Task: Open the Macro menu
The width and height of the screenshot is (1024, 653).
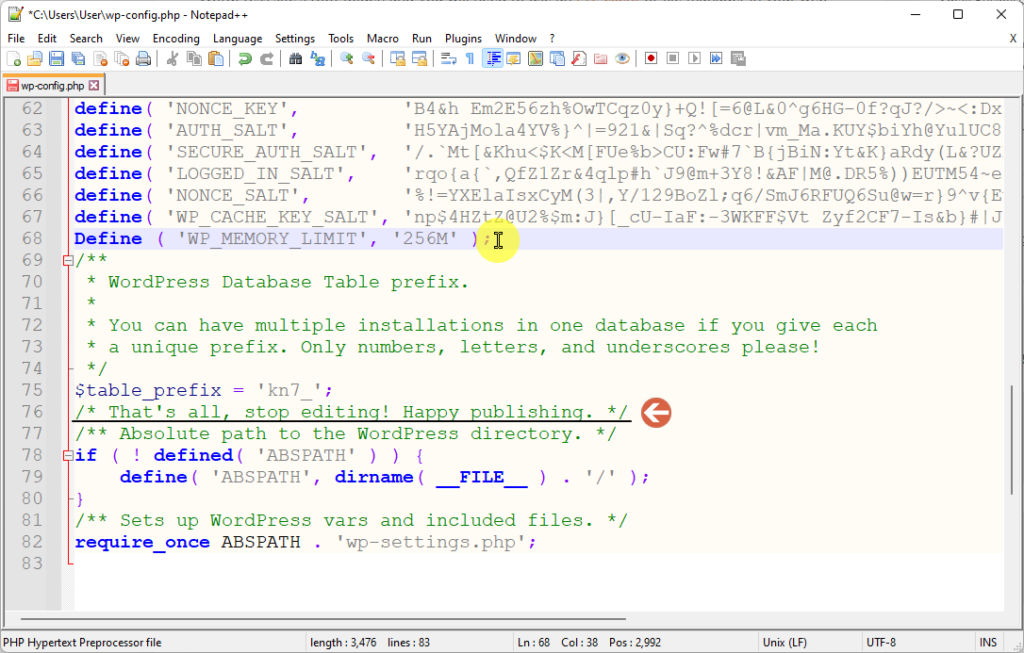Action: tap(382, 39)
